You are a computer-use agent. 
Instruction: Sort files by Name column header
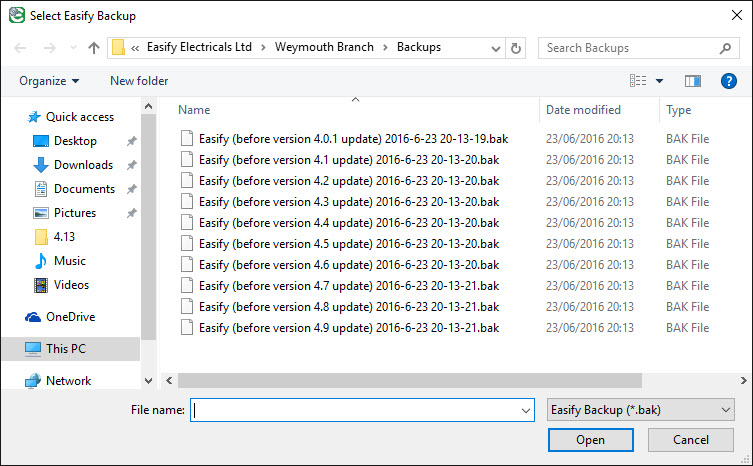(x=194, y=110)
